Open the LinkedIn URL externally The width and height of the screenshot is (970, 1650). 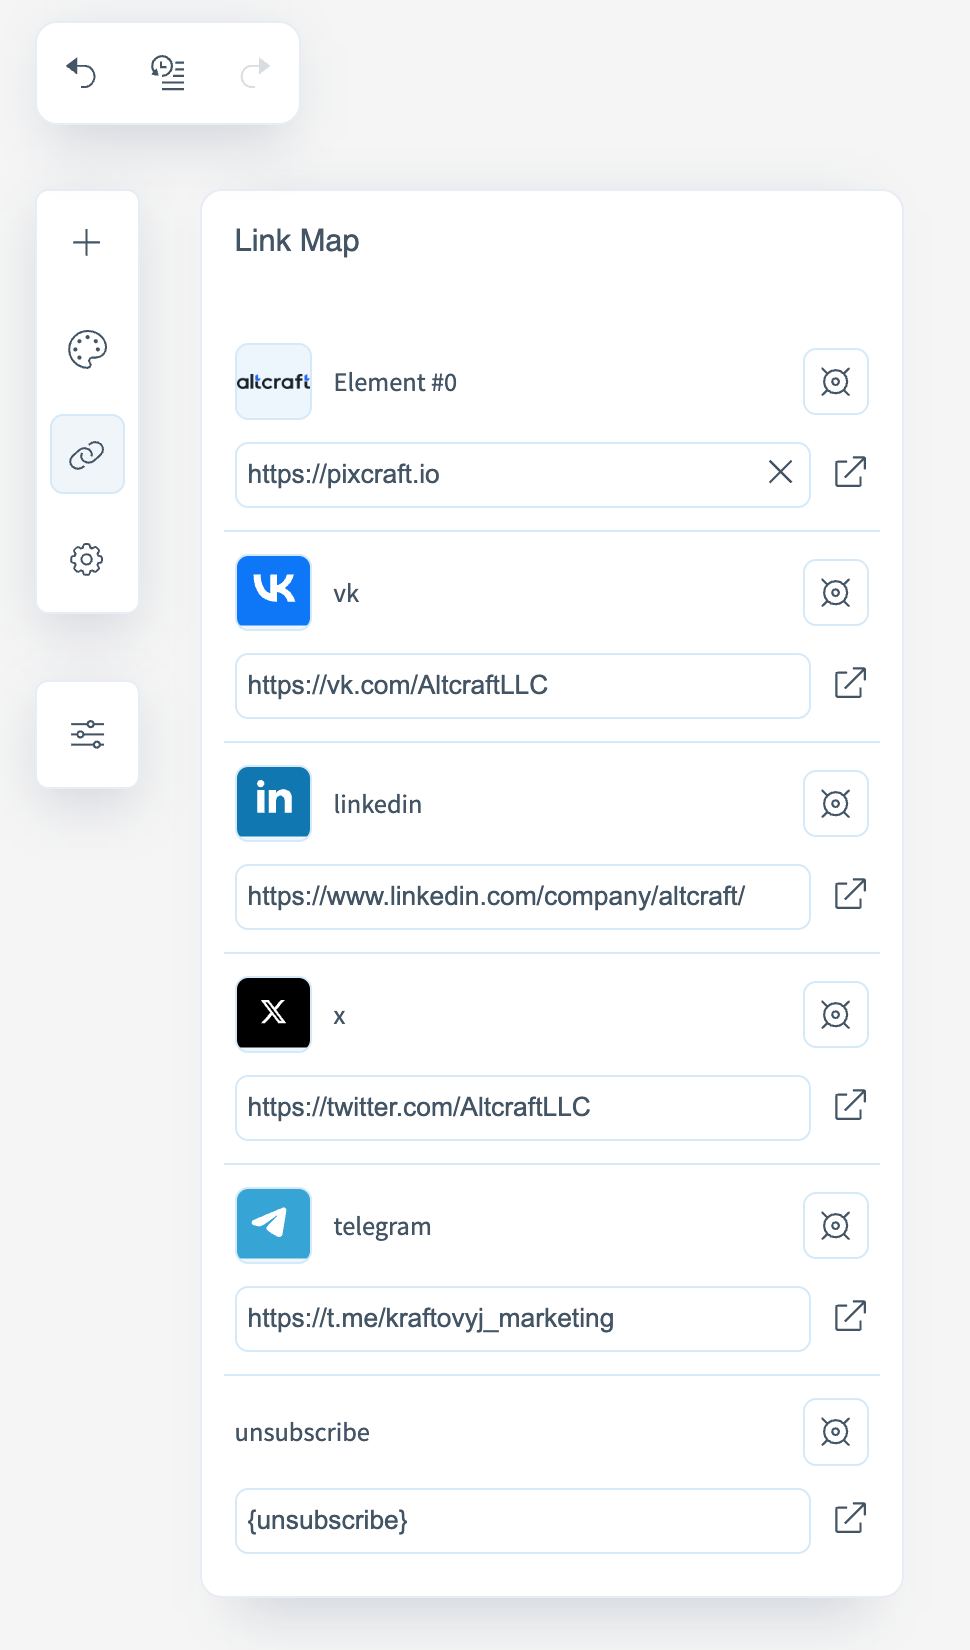(x=850, y=894)
